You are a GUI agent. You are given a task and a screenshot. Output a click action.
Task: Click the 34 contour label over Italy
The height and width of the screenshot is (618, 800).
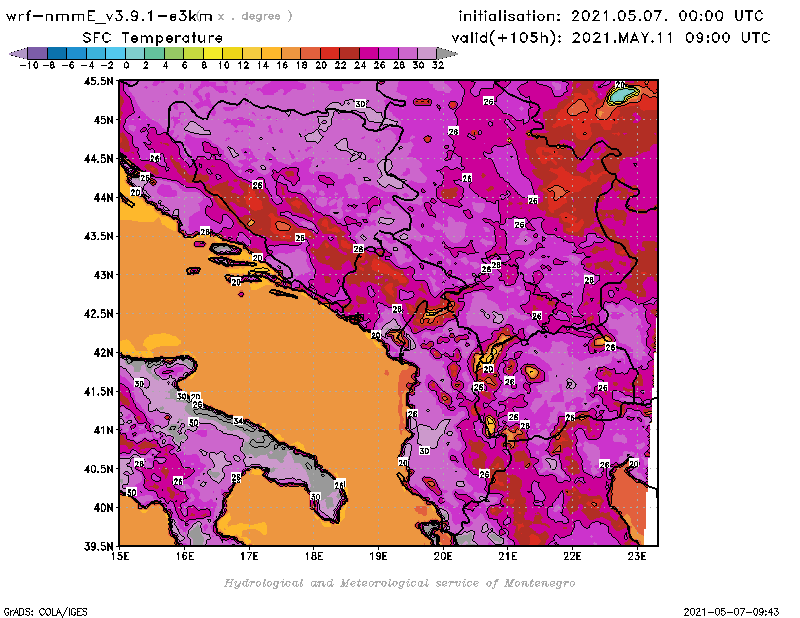(238, 421)
